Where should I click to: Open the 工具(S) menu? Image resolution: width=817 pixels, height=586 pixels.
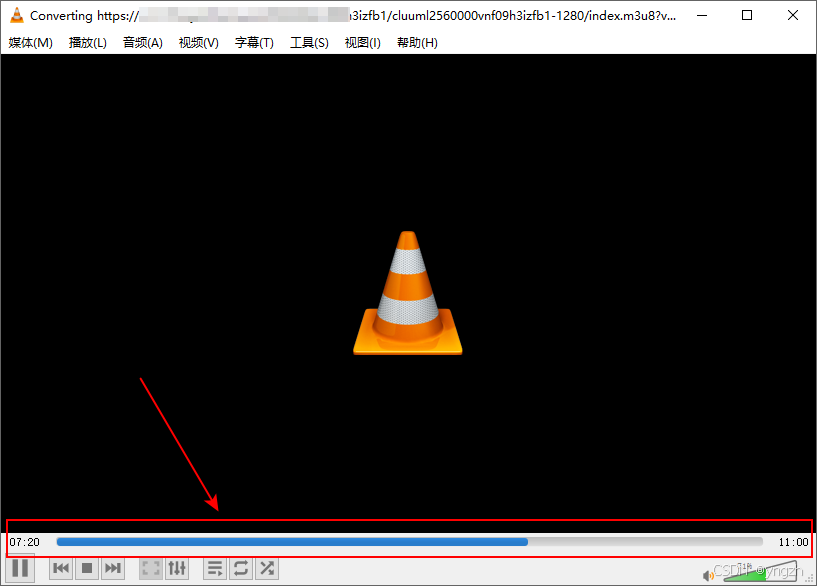(x=310, y=43)
